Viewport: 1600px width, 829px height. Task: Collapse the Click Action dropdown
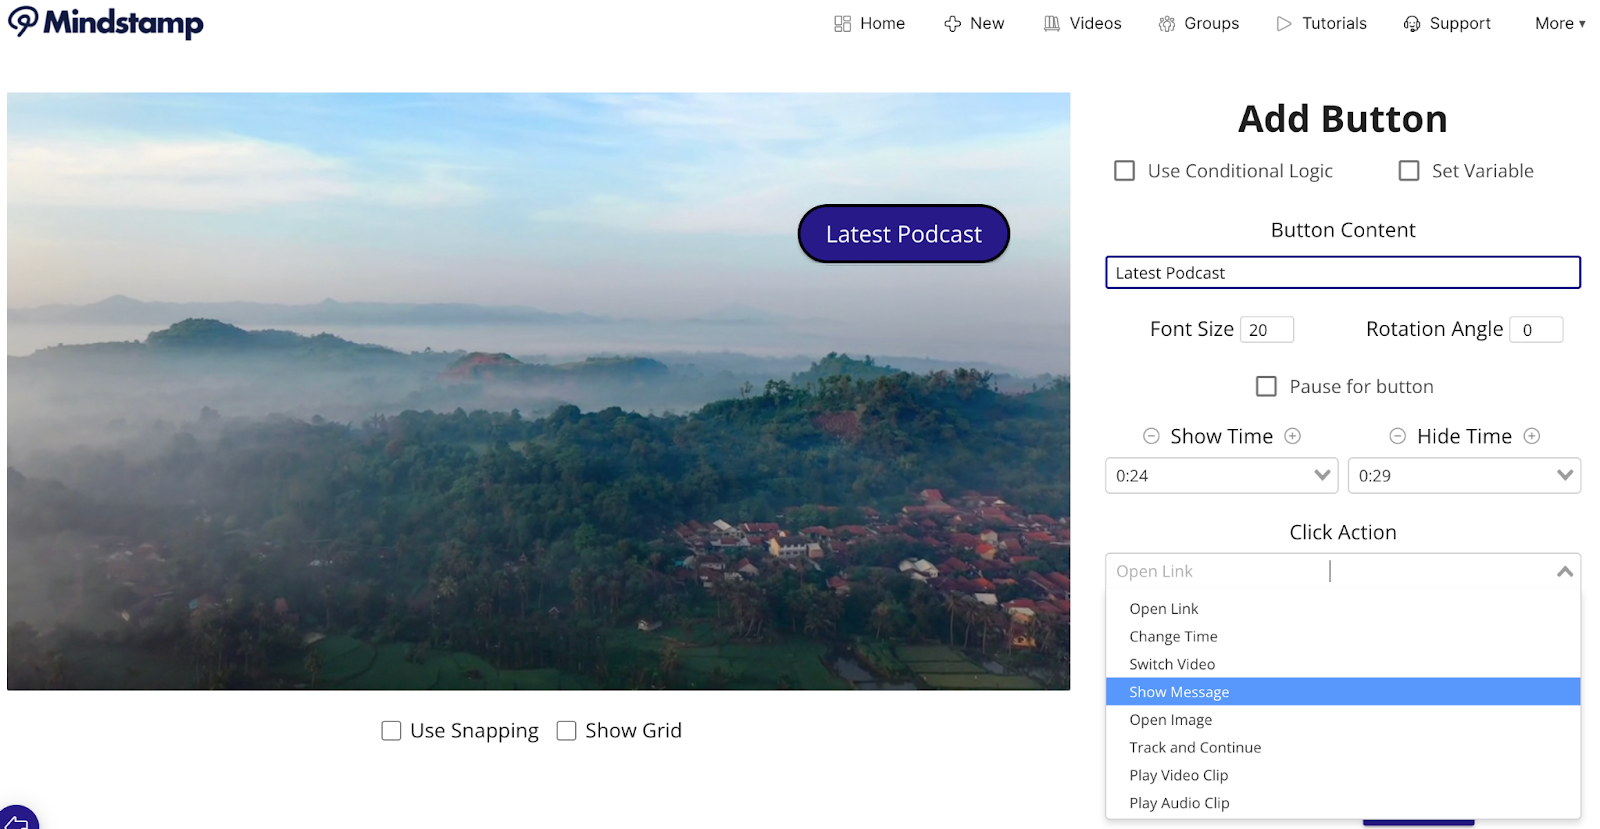point(1564,572)
